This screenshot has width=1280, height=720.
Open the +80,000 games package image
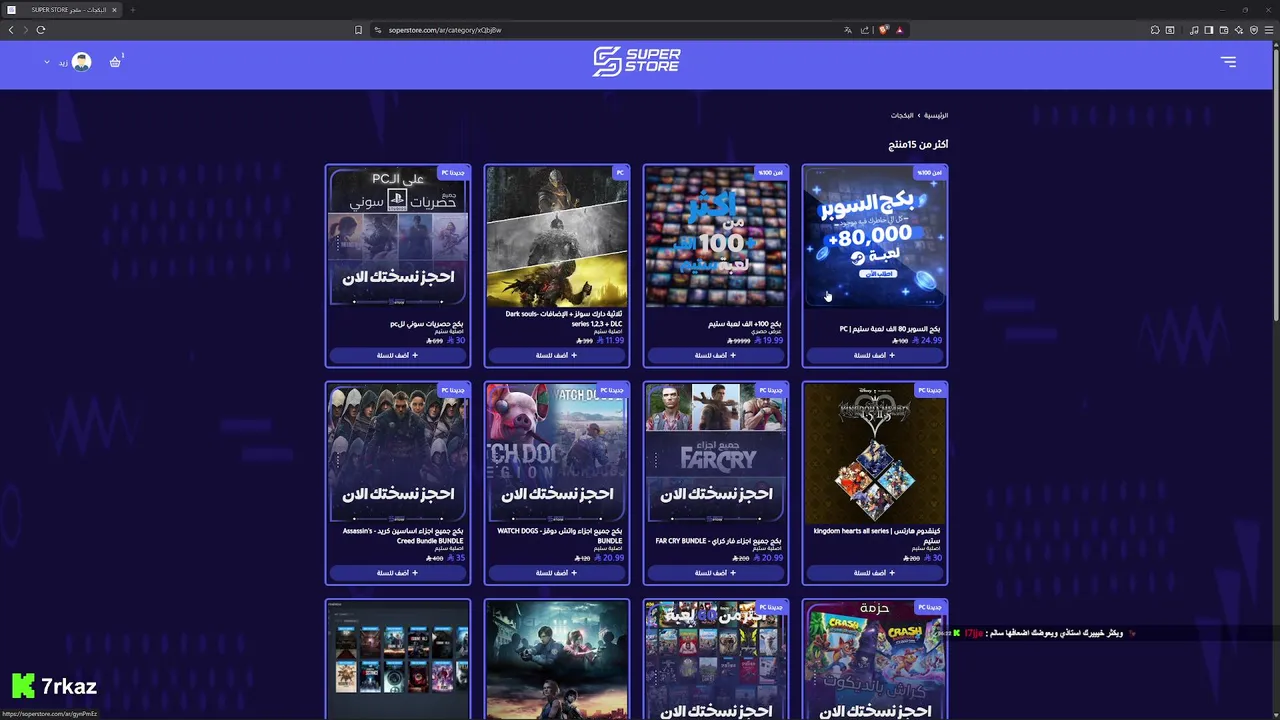tap(875, 238)
